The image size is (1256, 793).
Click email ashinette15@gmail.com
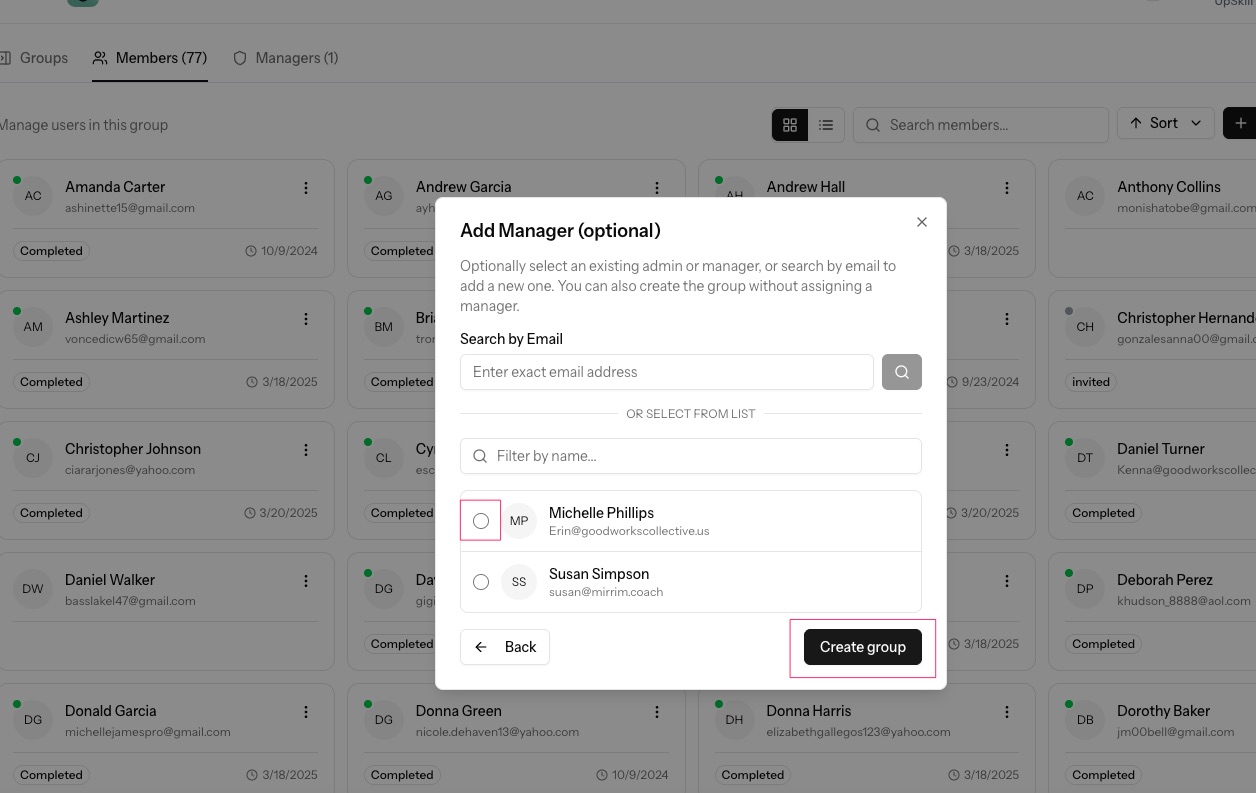[x=130, y=208]
